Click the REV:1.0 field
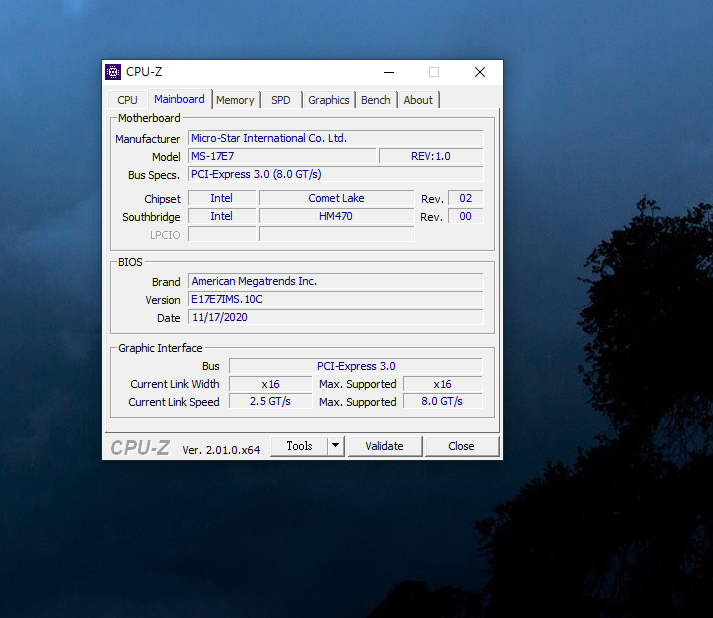The width and height of the screenshot is (713, 618). tap(431, 156)
